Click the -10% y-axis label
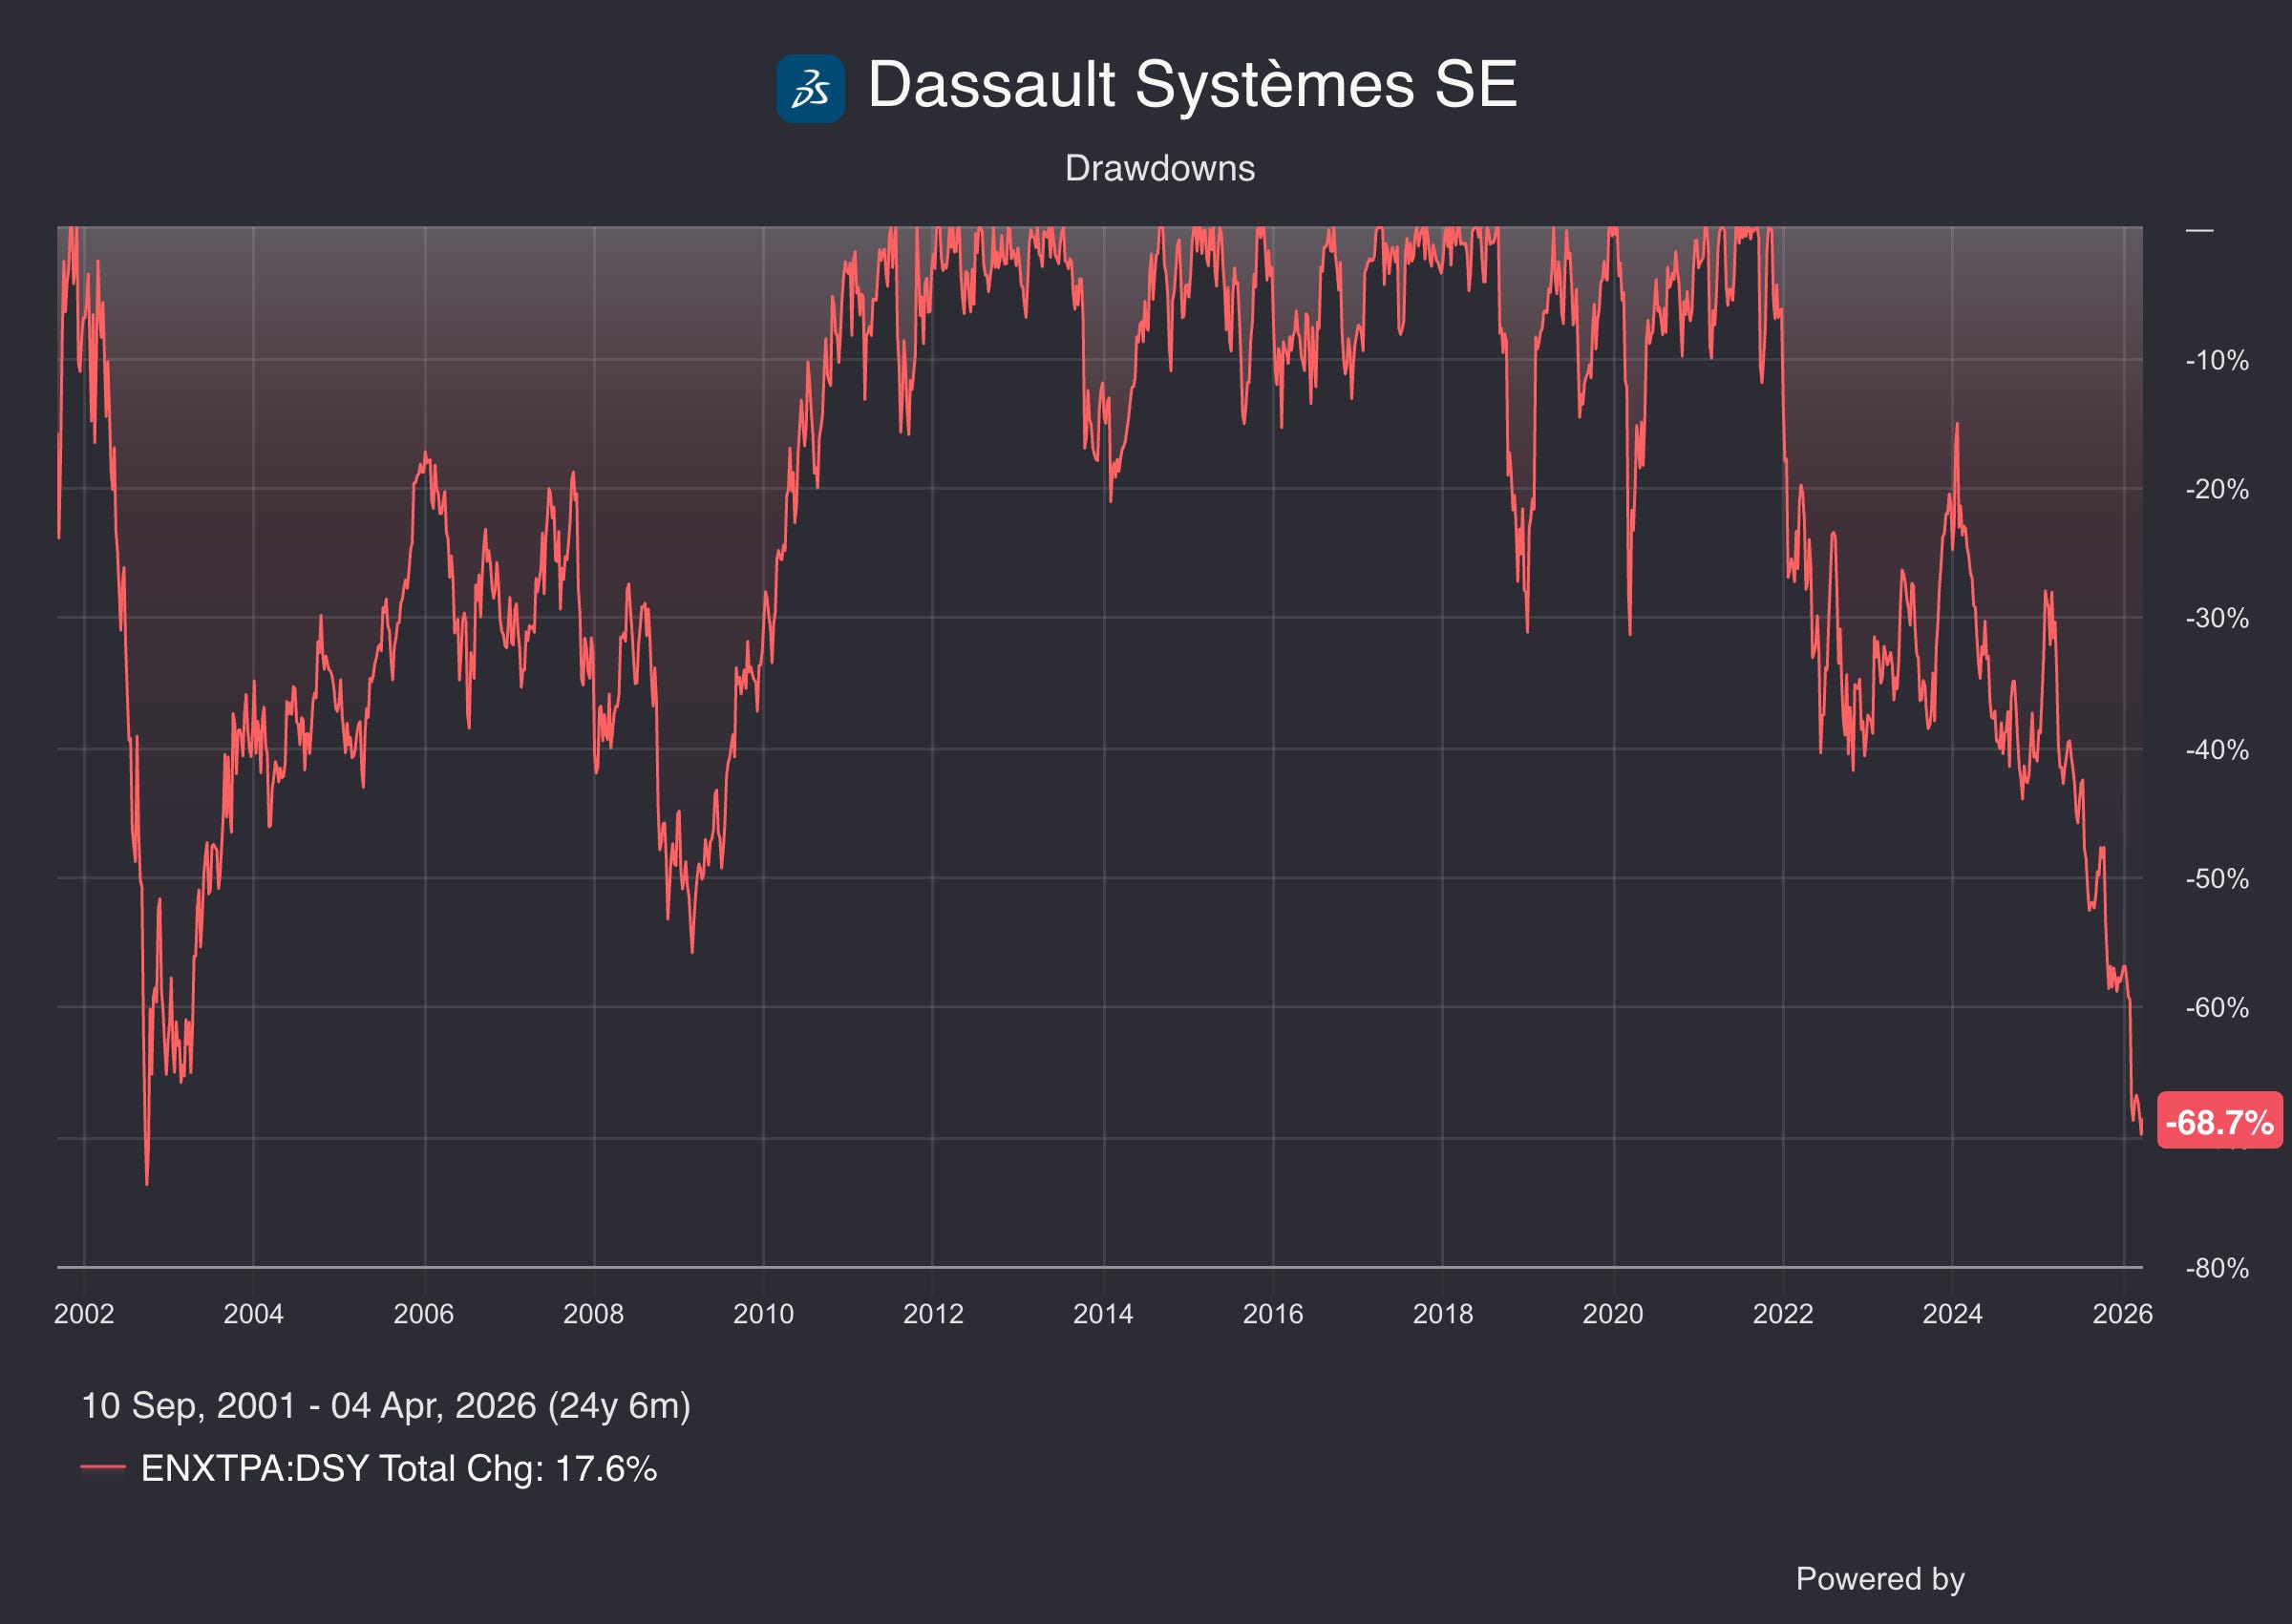The width and height of the screenshot is (2292, 1624). pyautogui.click(x=2216, y=361)
